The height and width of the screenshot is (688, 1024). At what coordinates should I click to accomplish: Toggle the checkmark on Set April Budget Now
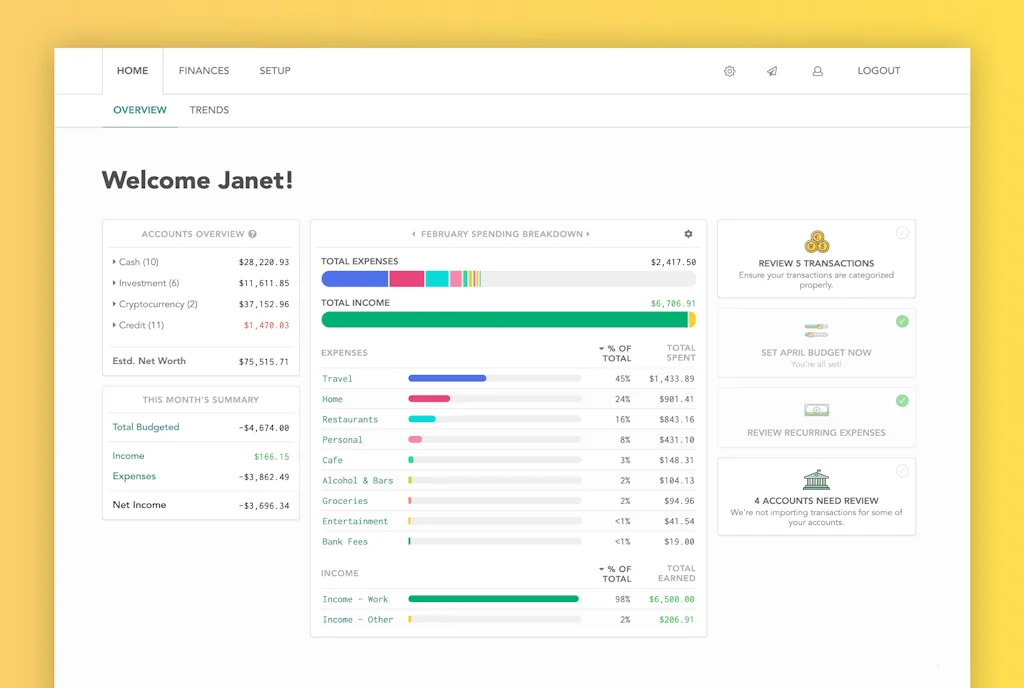point(902,321)
